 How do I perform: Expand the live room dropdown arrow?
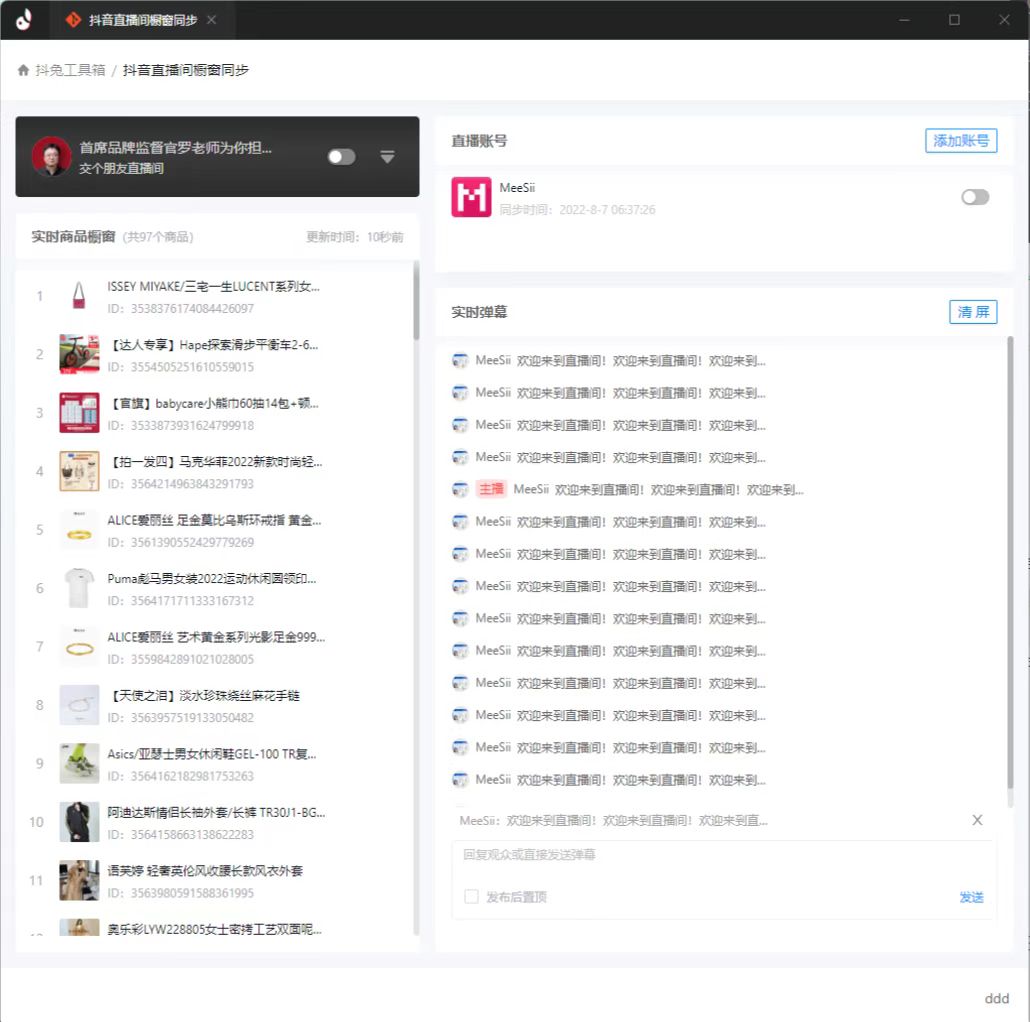coord(388,157)
